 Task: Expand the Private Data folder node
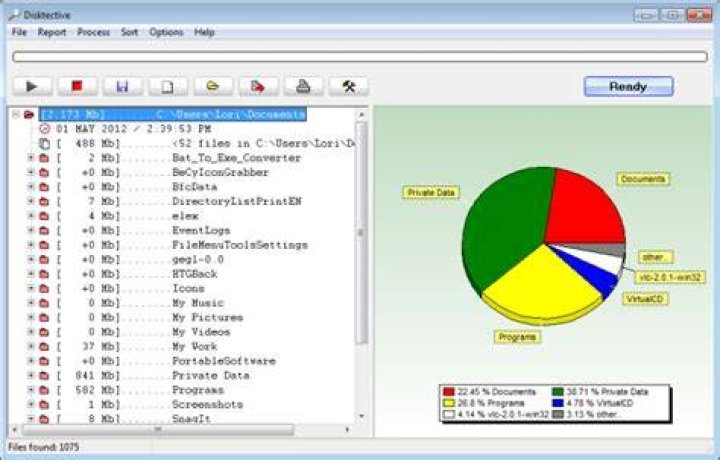point(31,376)
